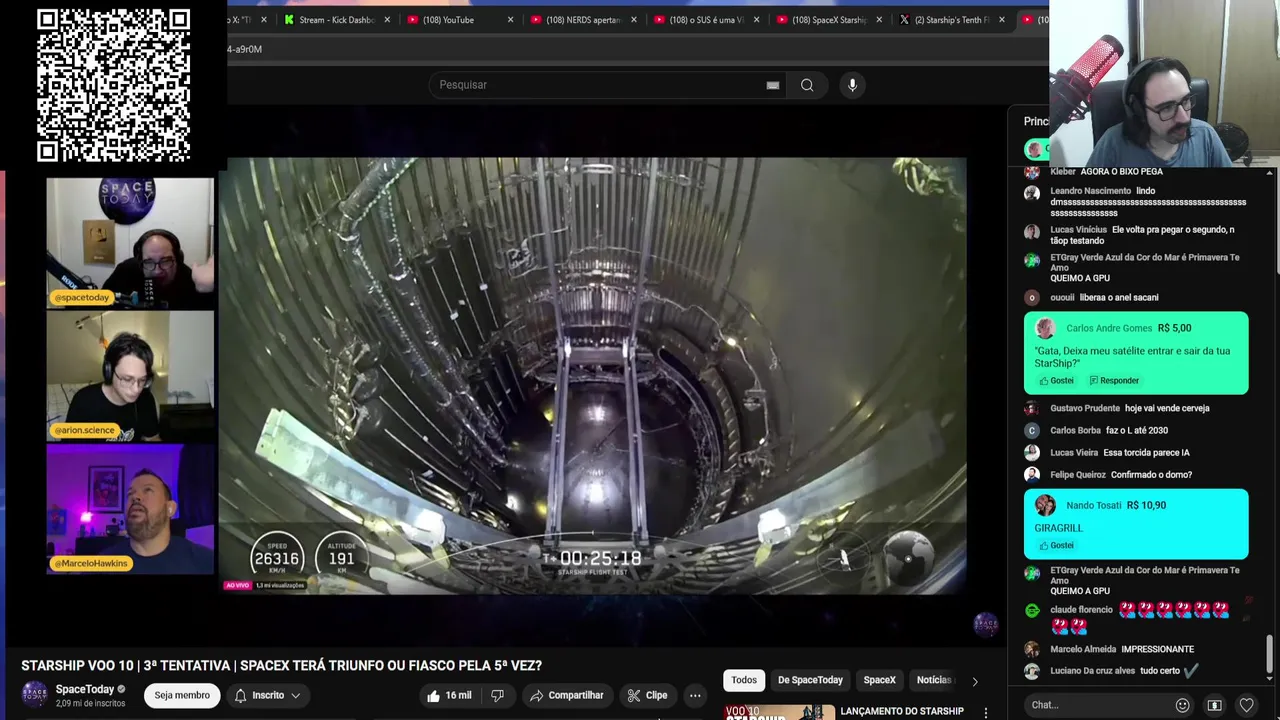Select the Notícias filter chip
This screenshot has height=720, width=1280.
click(x=934, y=680)
